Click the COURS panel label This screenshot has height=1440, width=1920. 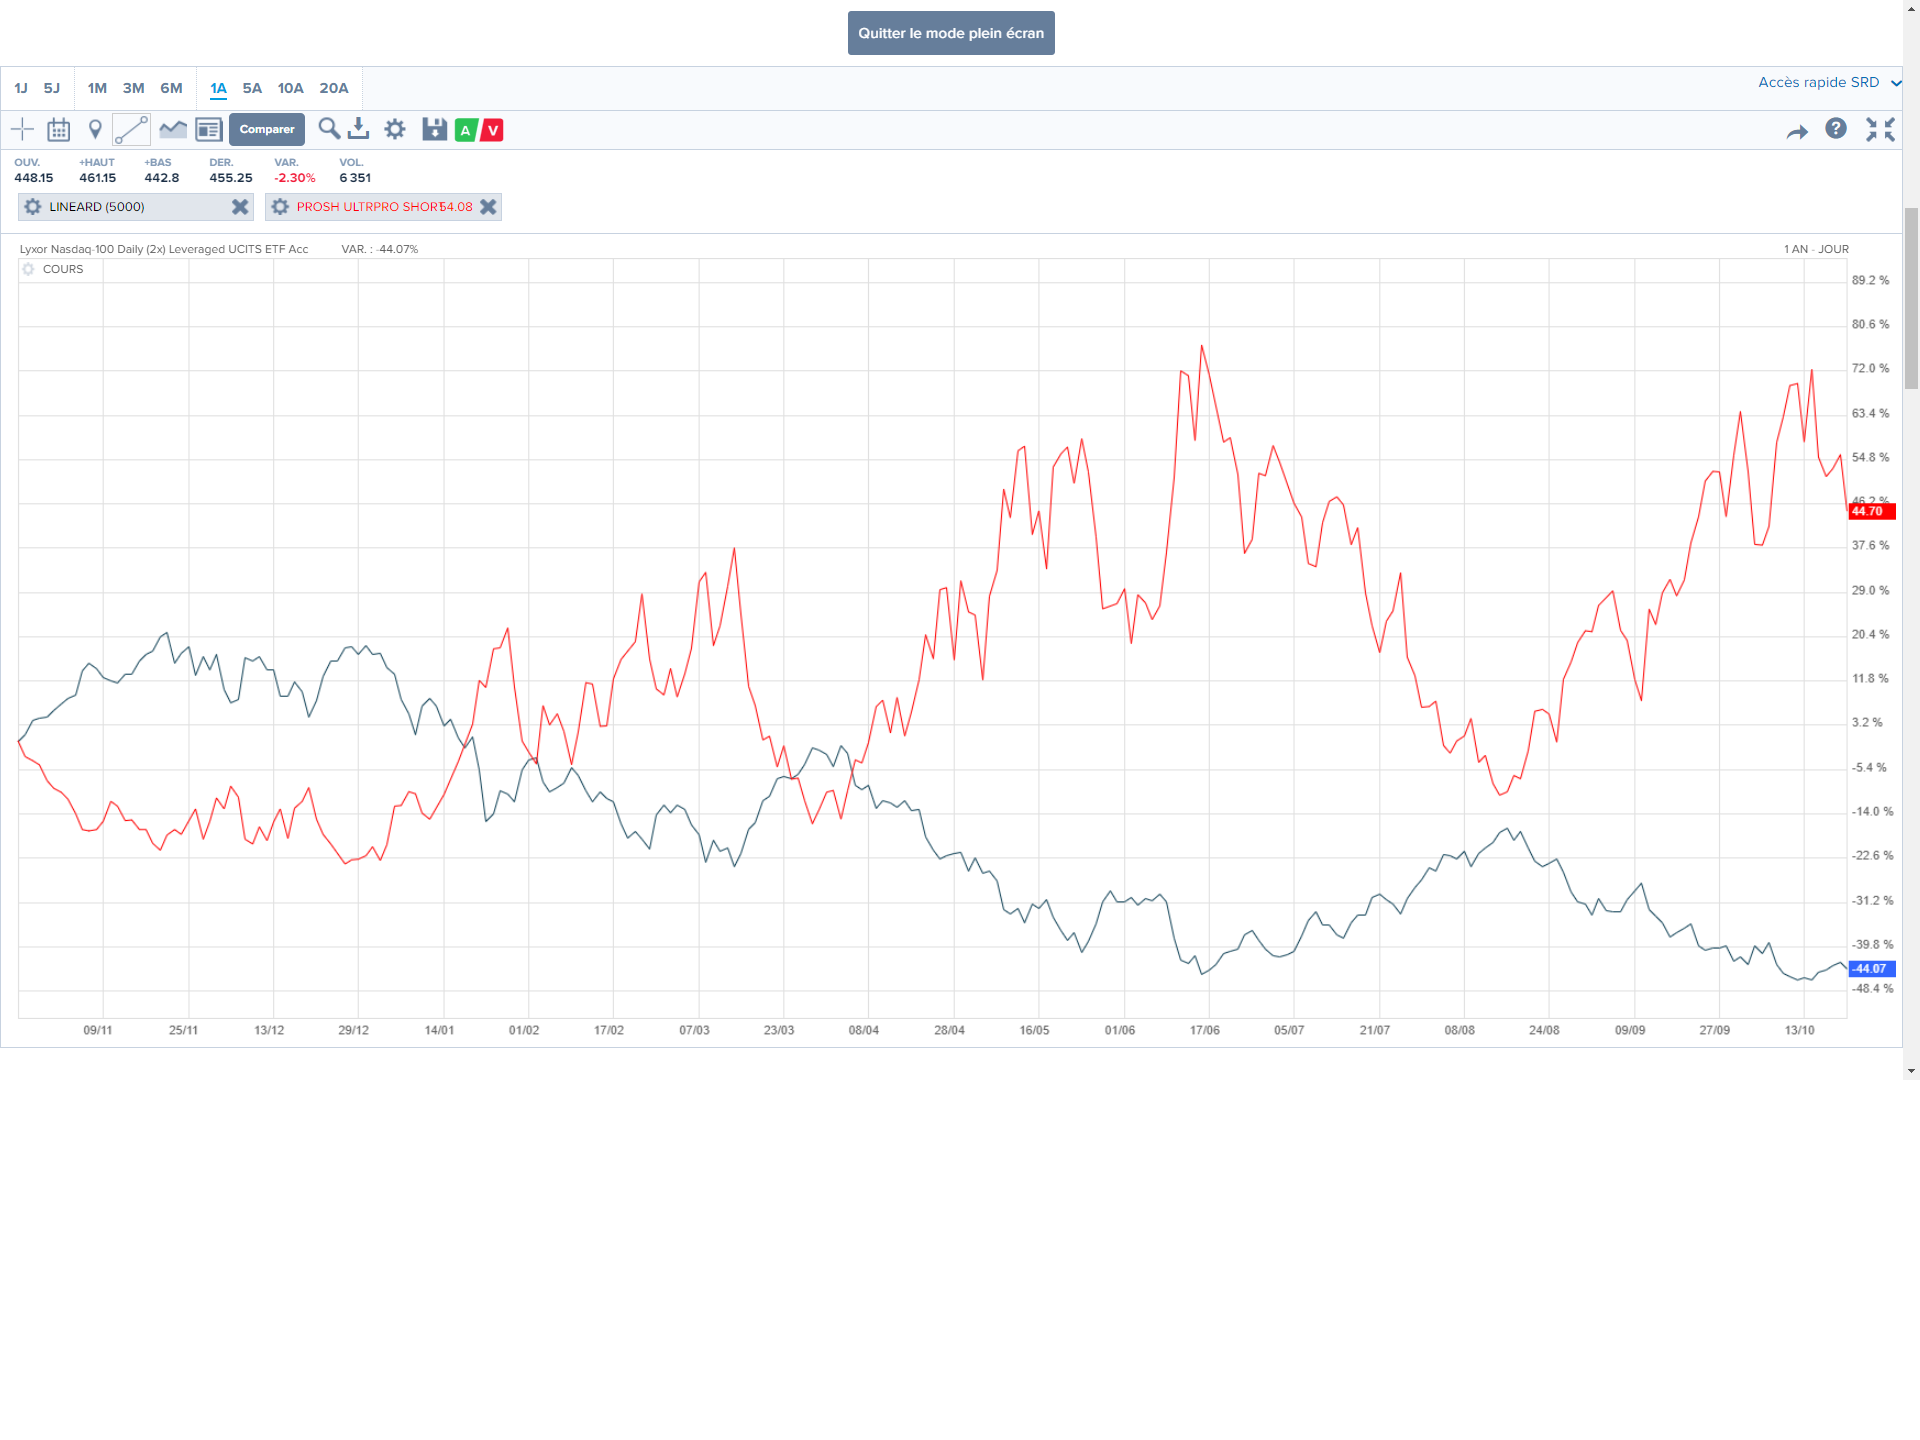tap(63, 269)
